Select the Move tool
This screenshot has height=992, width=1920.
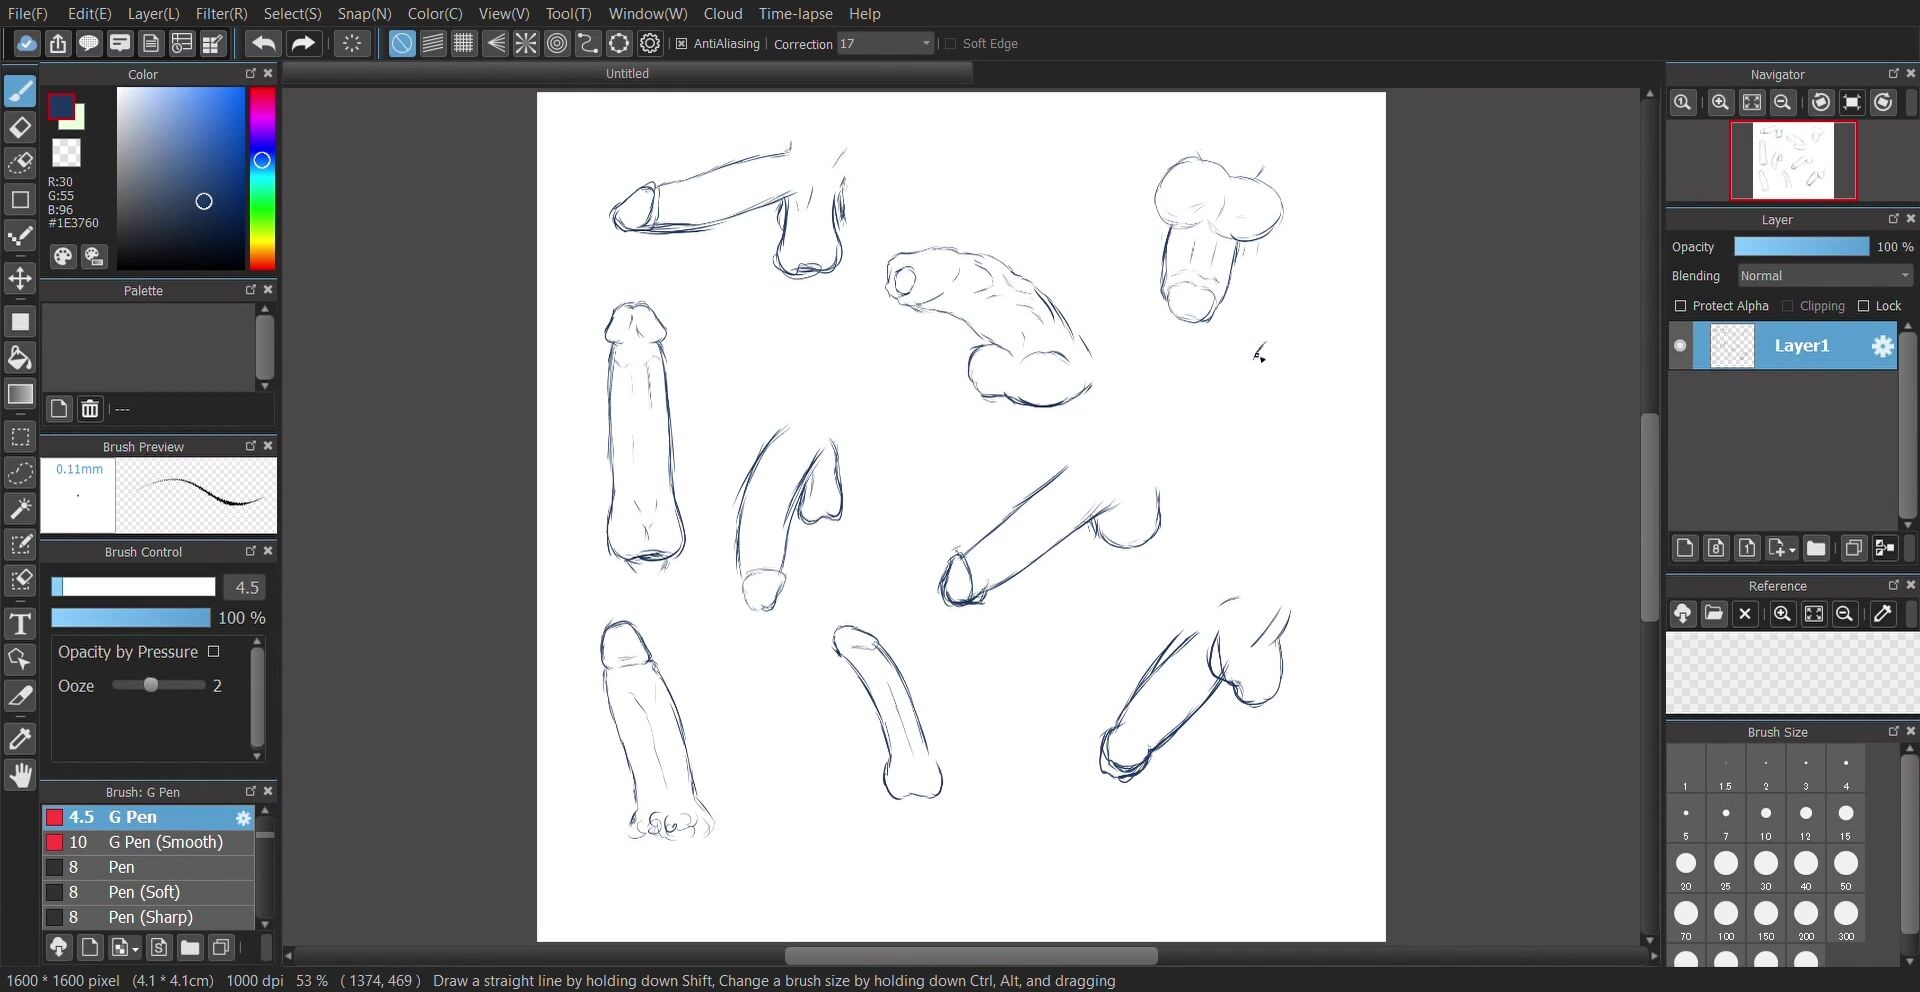20,279
